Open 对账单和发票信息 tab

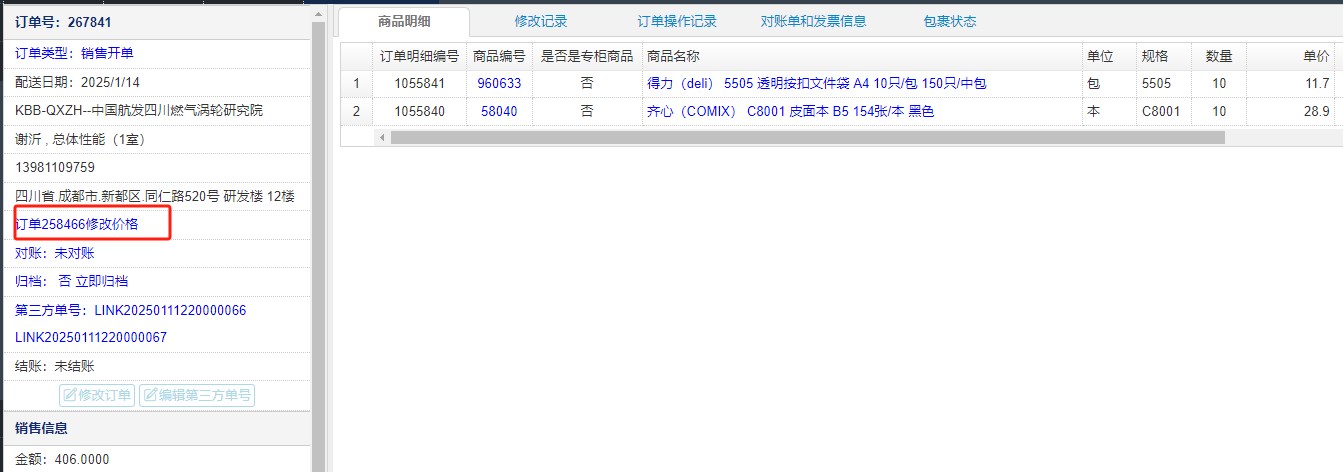click(813, 21)
